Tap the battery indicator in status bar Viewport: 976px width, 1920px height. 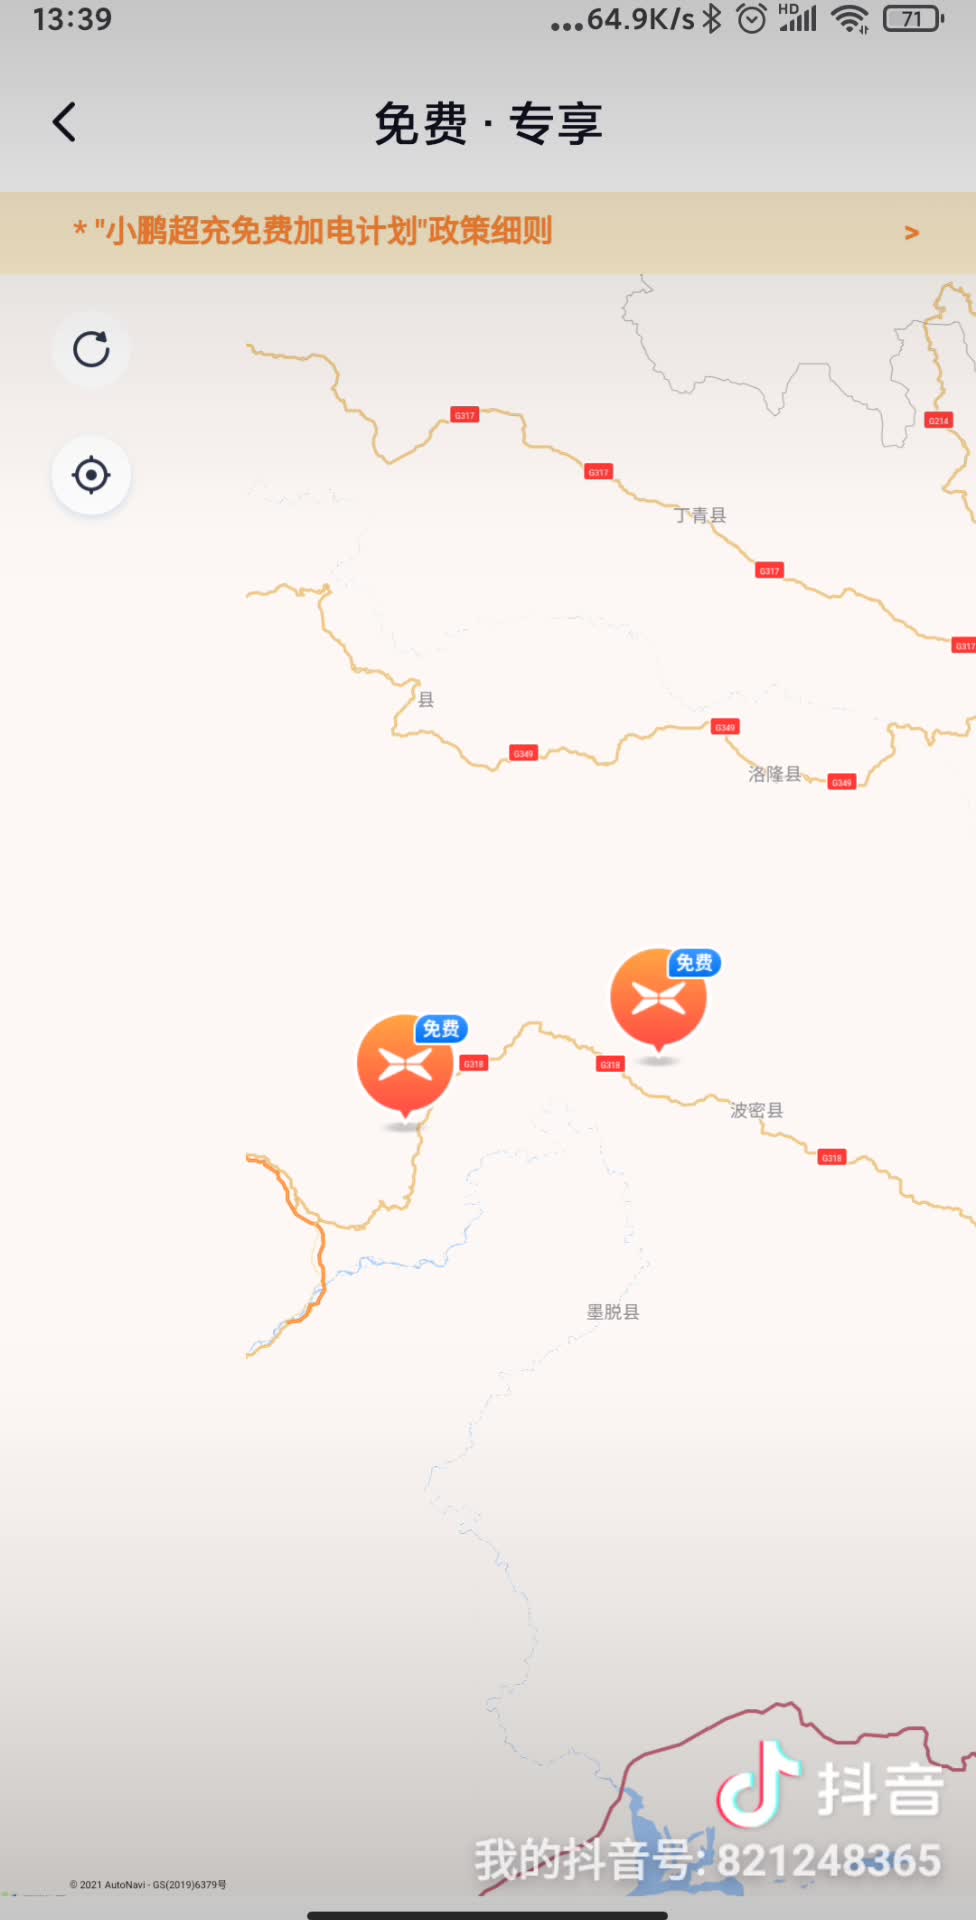pyautogui.click(x=913, y=19)
